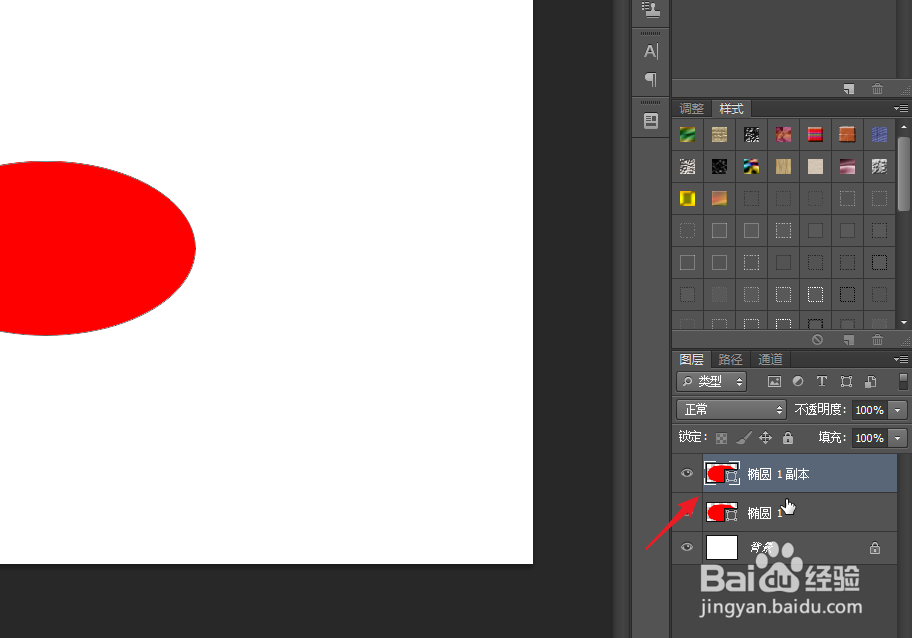Toggle lock position move-arrows icon
The width and height of the screenshot is (912, 638).
[765, 438]
